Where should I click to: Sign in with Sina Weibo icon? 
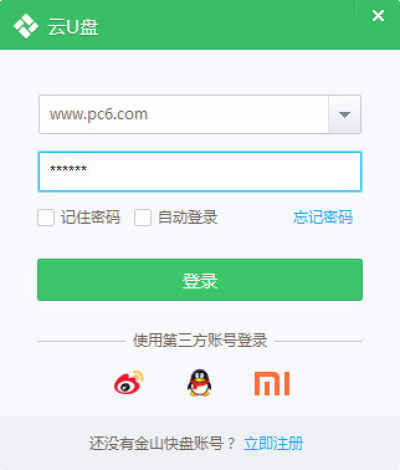(x=129, y=383)
